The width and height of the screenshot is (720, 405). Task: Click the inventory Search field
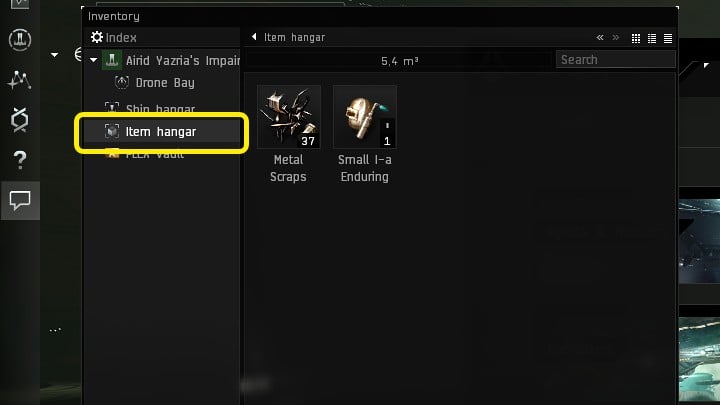click(615, 60)
